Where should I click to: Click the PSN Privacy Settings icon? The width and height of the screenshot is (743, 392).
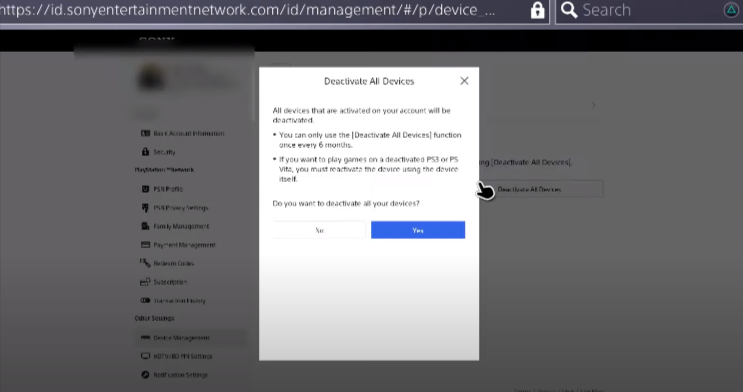tap(145, 208)
